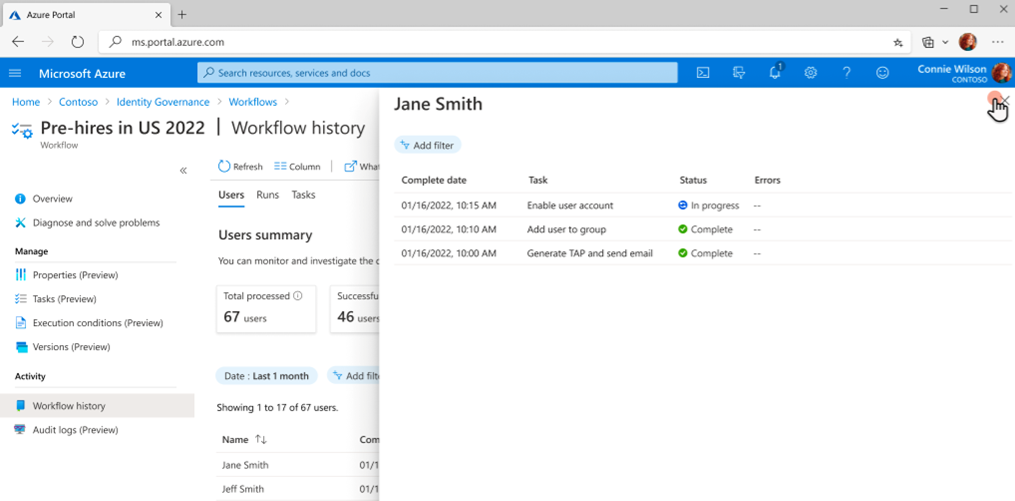Click the Refresh button
1015x501 pixels.
240,167
